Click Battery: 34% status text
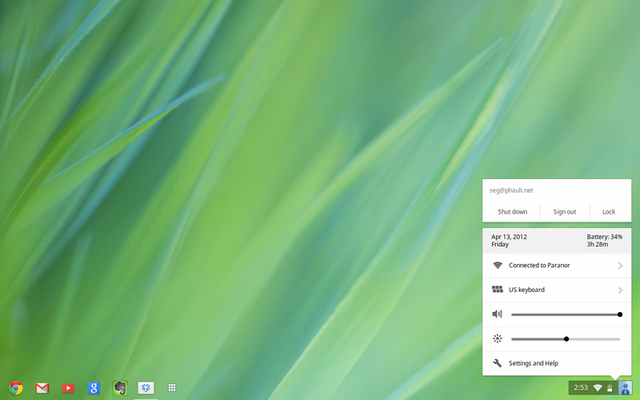The height and width of the screenshot is (400, 640). pos(604,237)
